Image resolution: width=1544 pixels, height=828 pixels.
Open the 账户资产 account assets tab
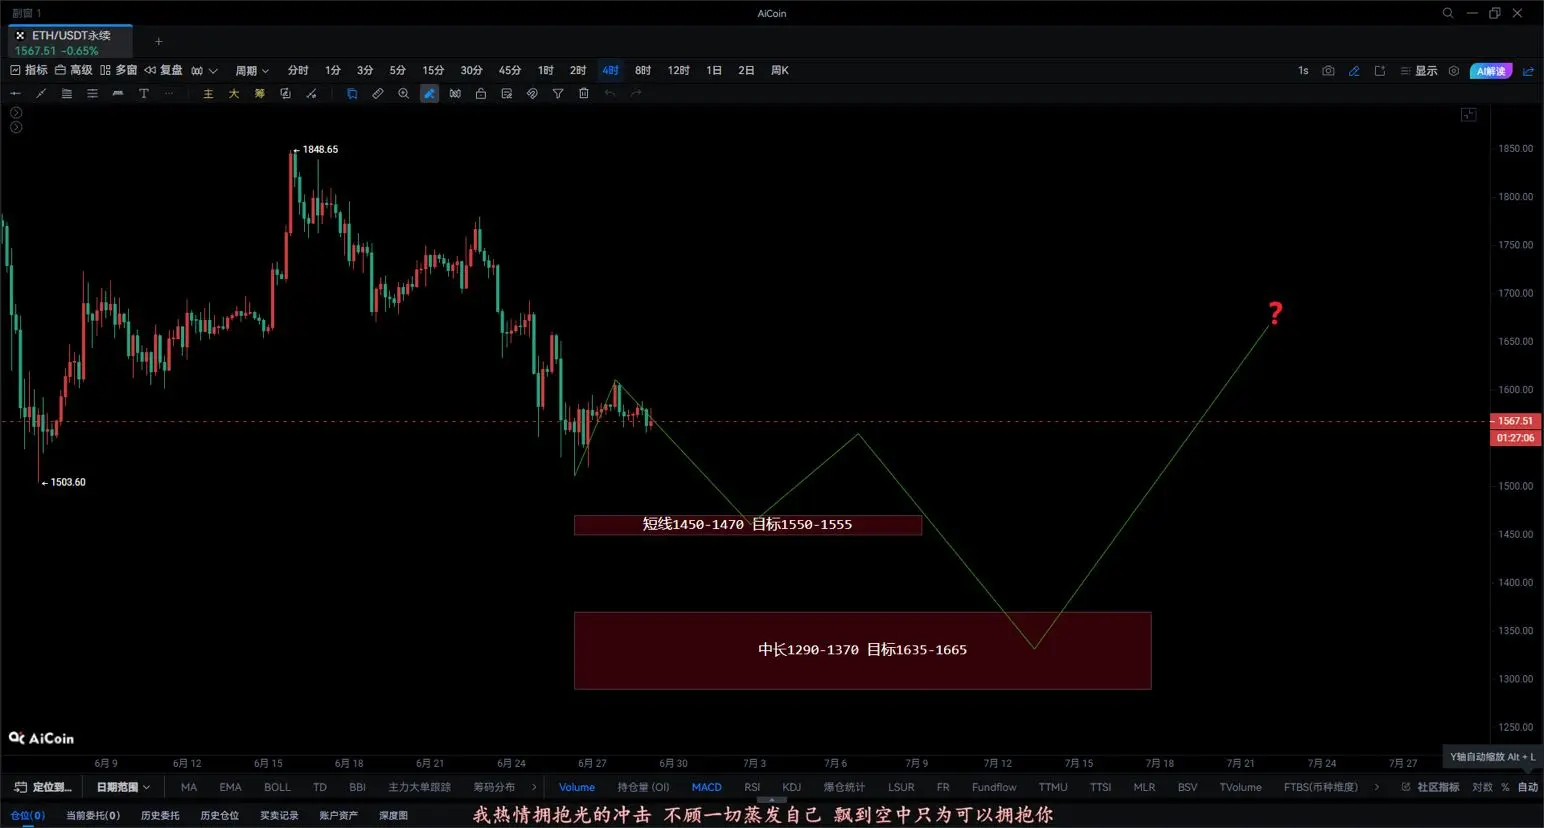pyautogui.click(x=339, y=816)
